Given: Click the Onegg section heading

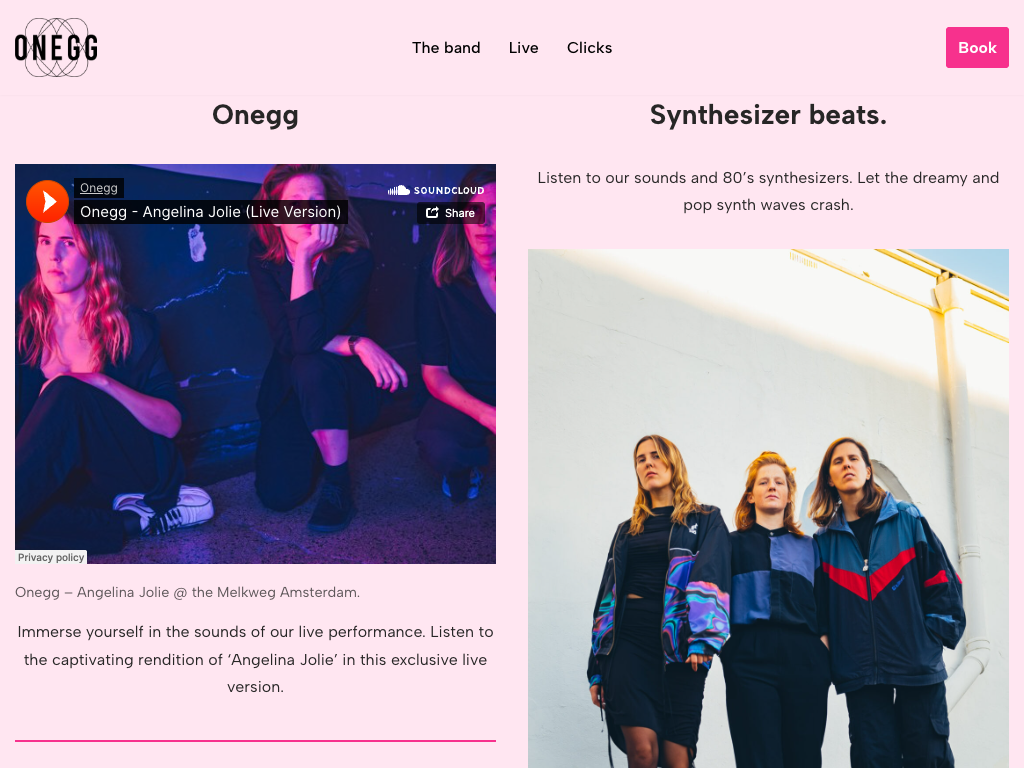Looking at the screenshot, I should (x=255, y=115).
